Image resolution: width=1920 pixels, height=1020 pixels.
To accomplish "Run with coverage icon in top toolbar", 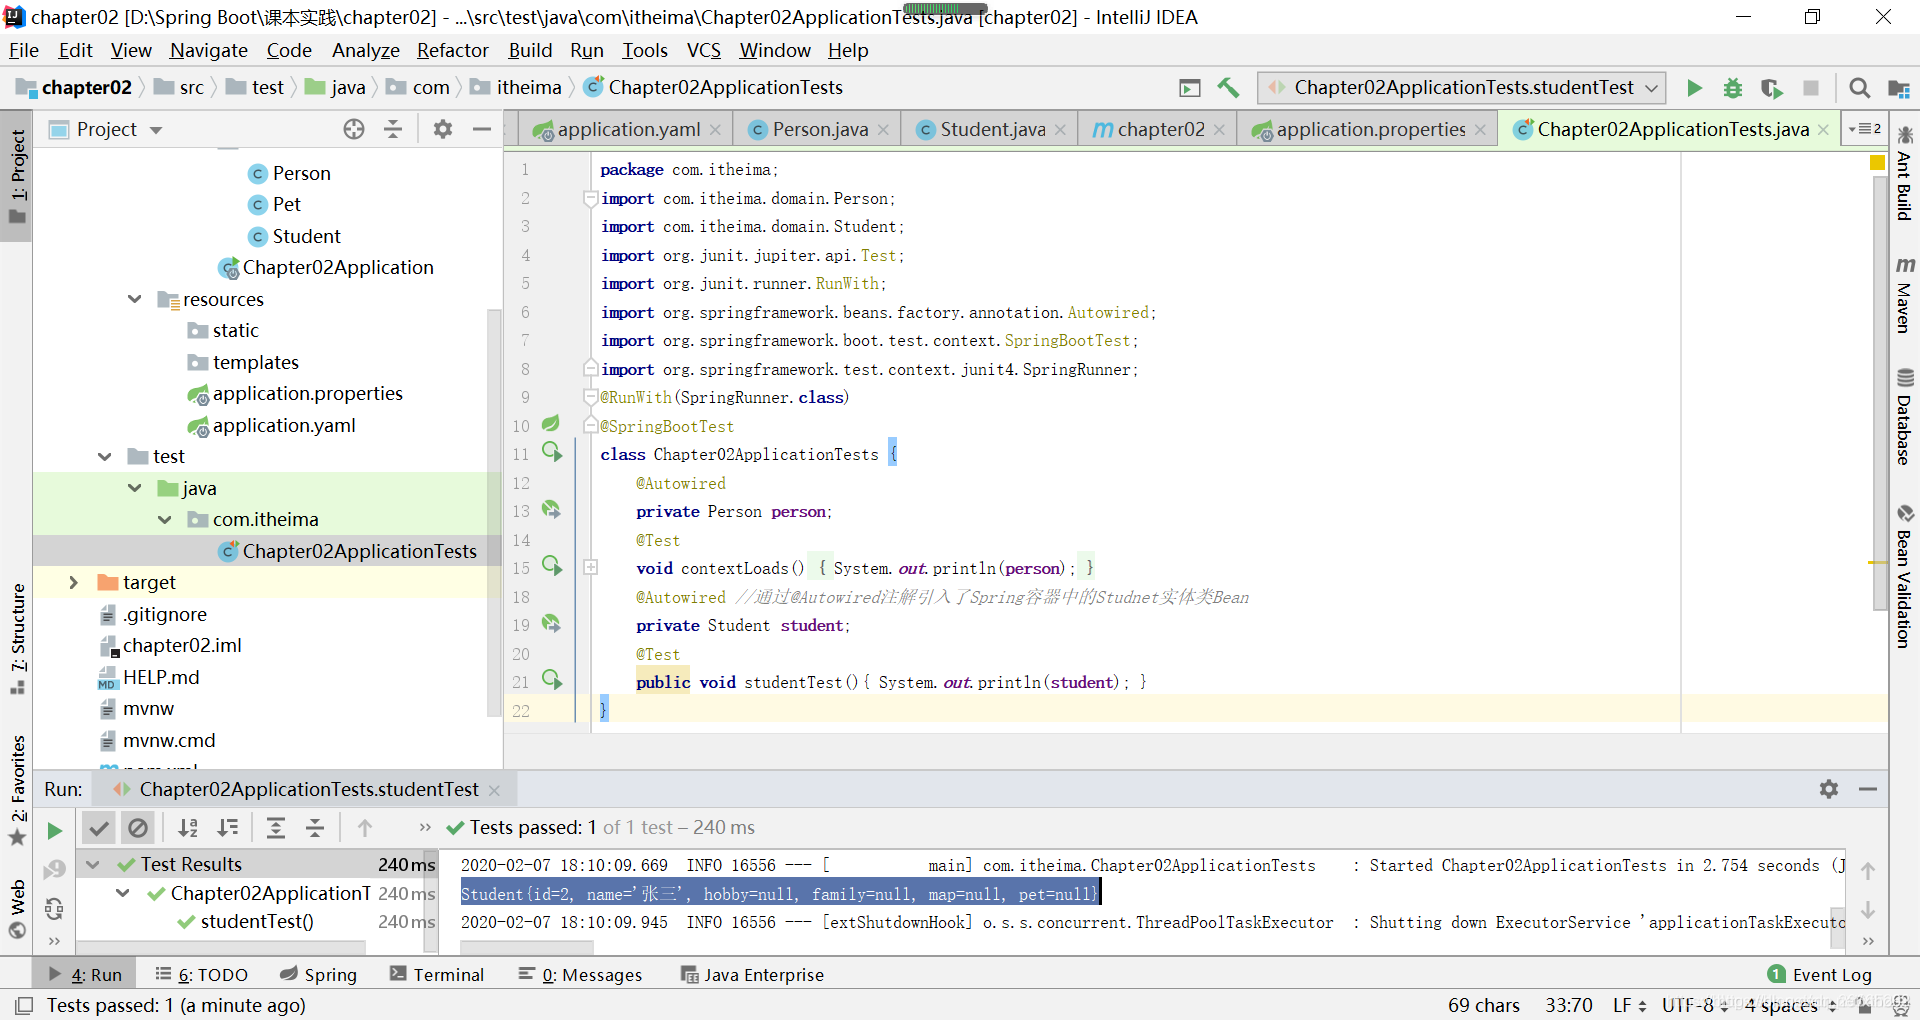I will [1772, 88].
